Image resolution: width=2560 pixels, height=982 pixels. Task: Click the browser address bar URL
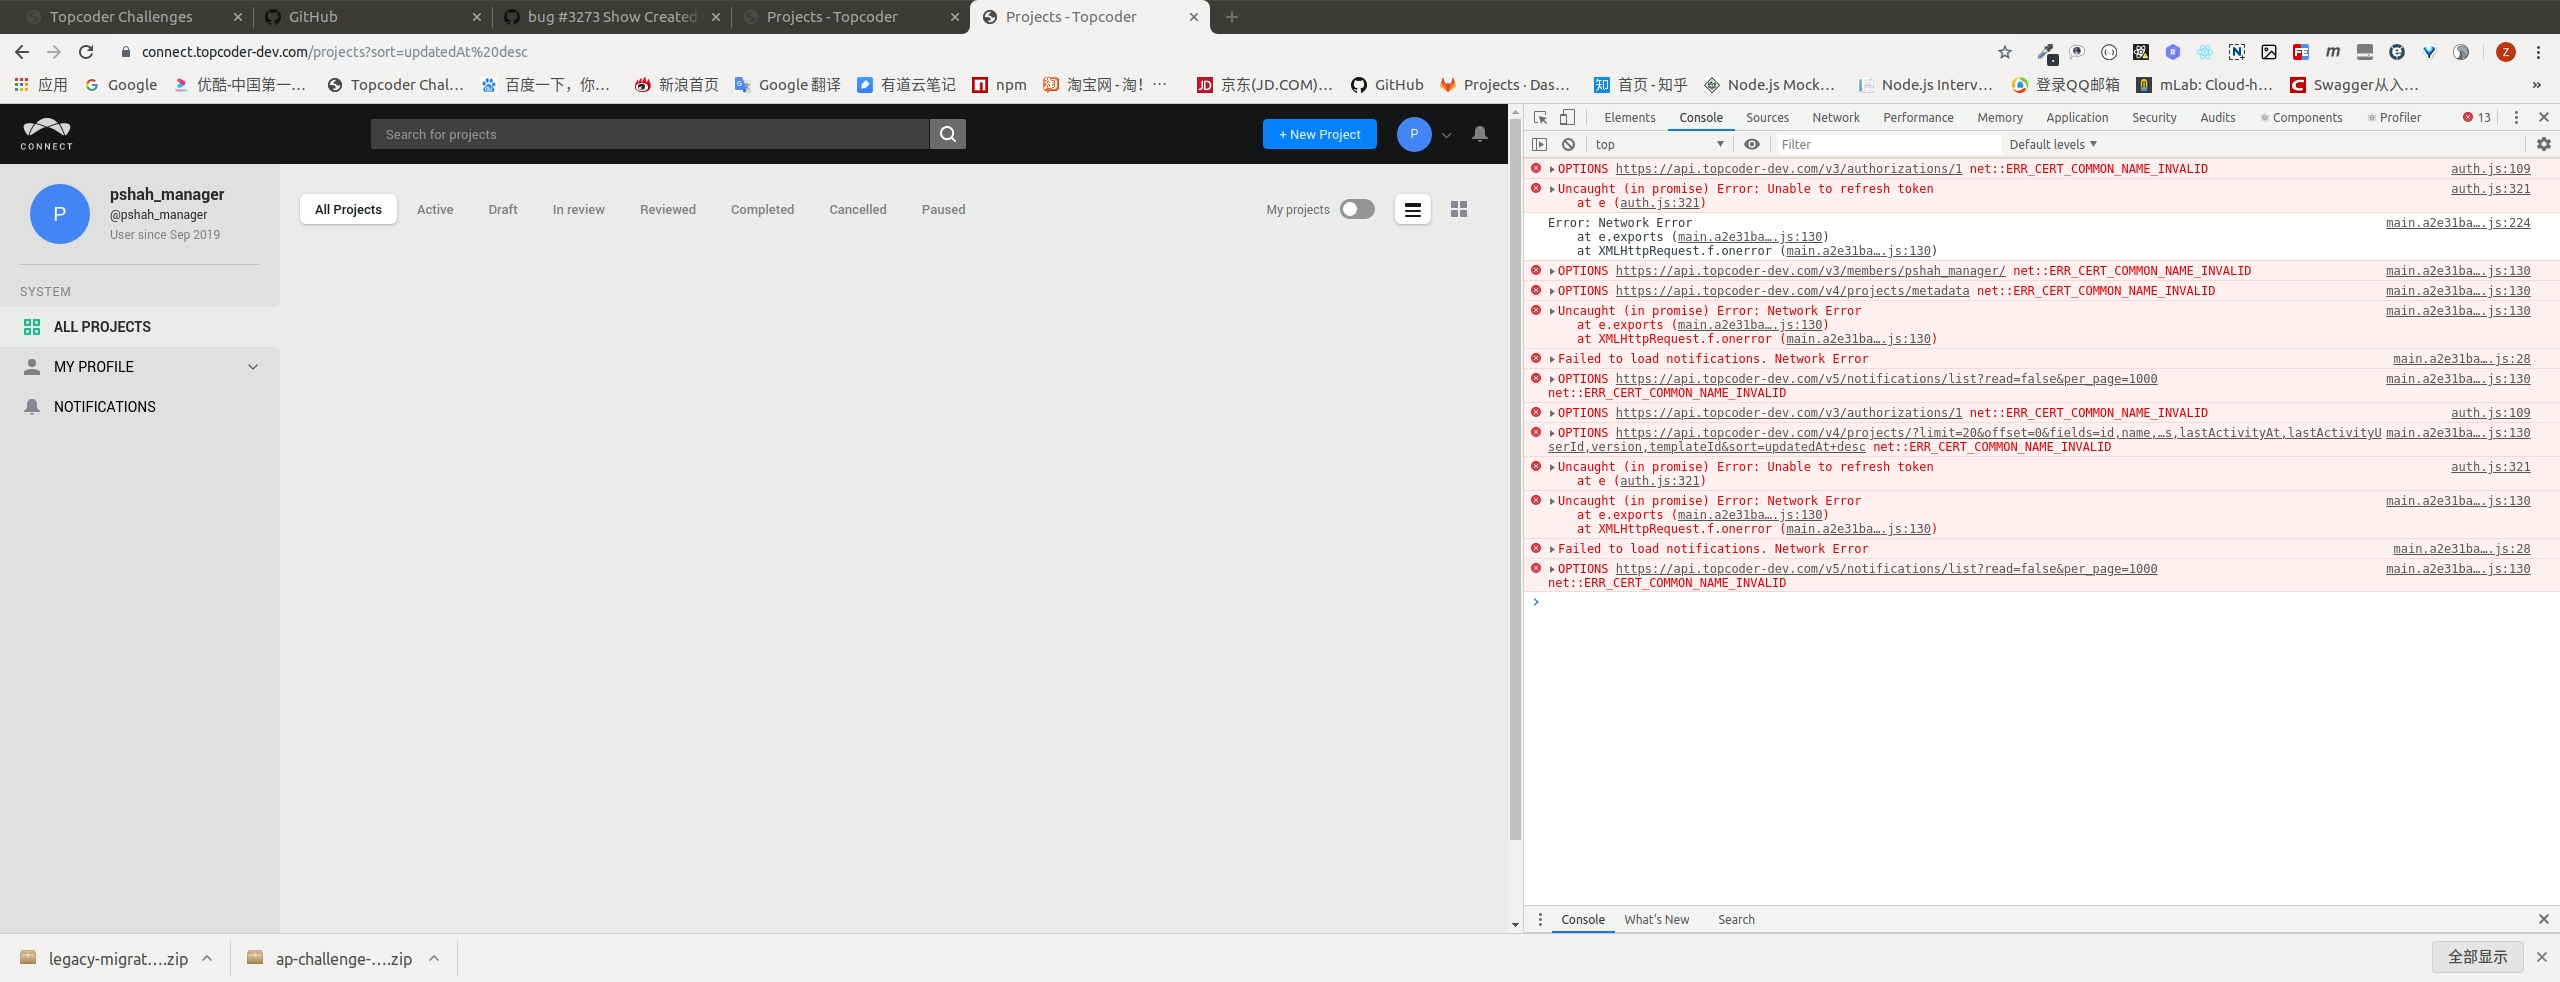[x=334, y=52]
